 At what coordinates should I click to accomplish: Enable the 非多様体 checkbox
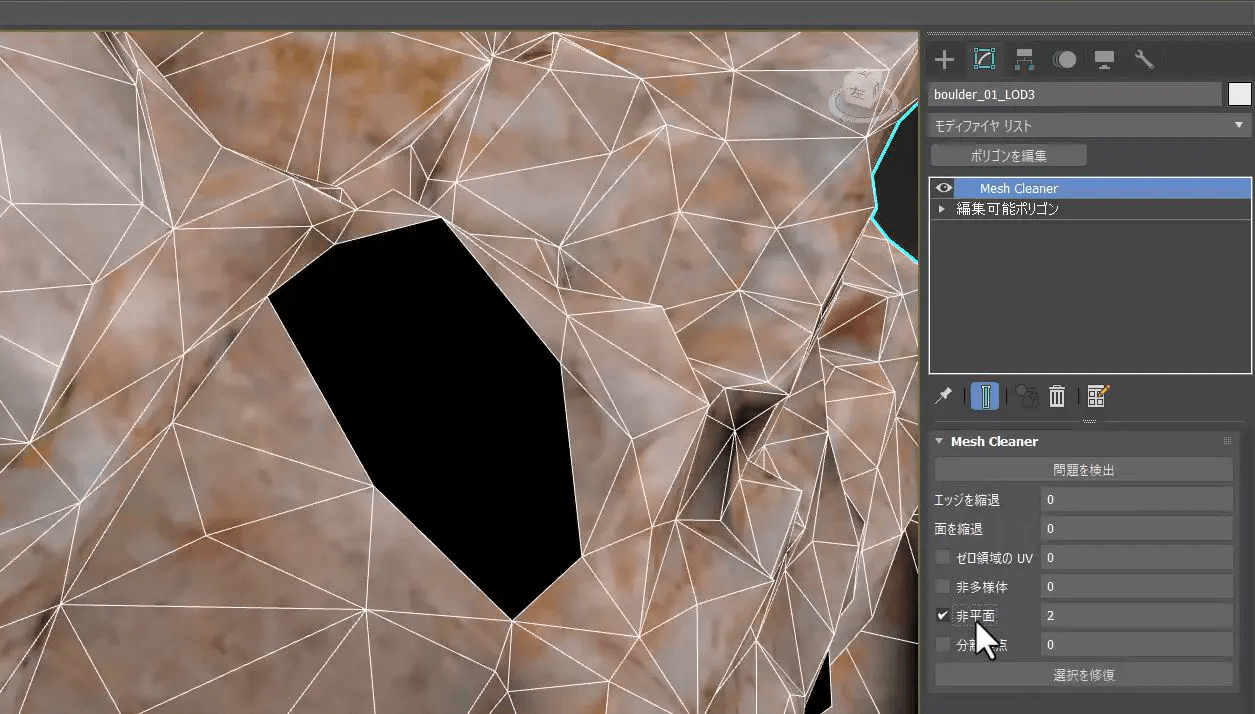pyautogui.click(x=942, y=587)
